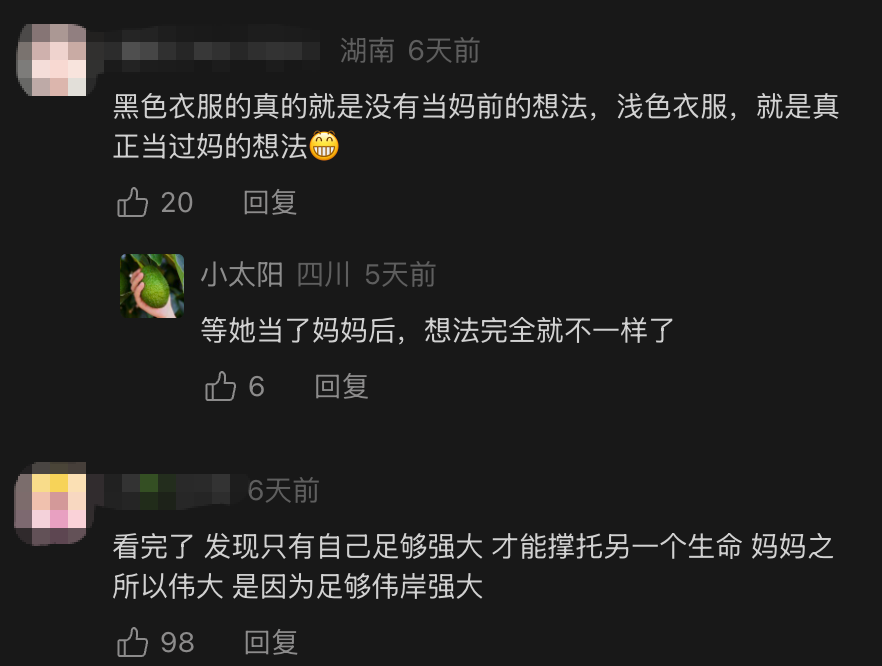Open the blurred avatar of the last commenter
The height and width of the screenshot is (666, 882).
(51, 503)
